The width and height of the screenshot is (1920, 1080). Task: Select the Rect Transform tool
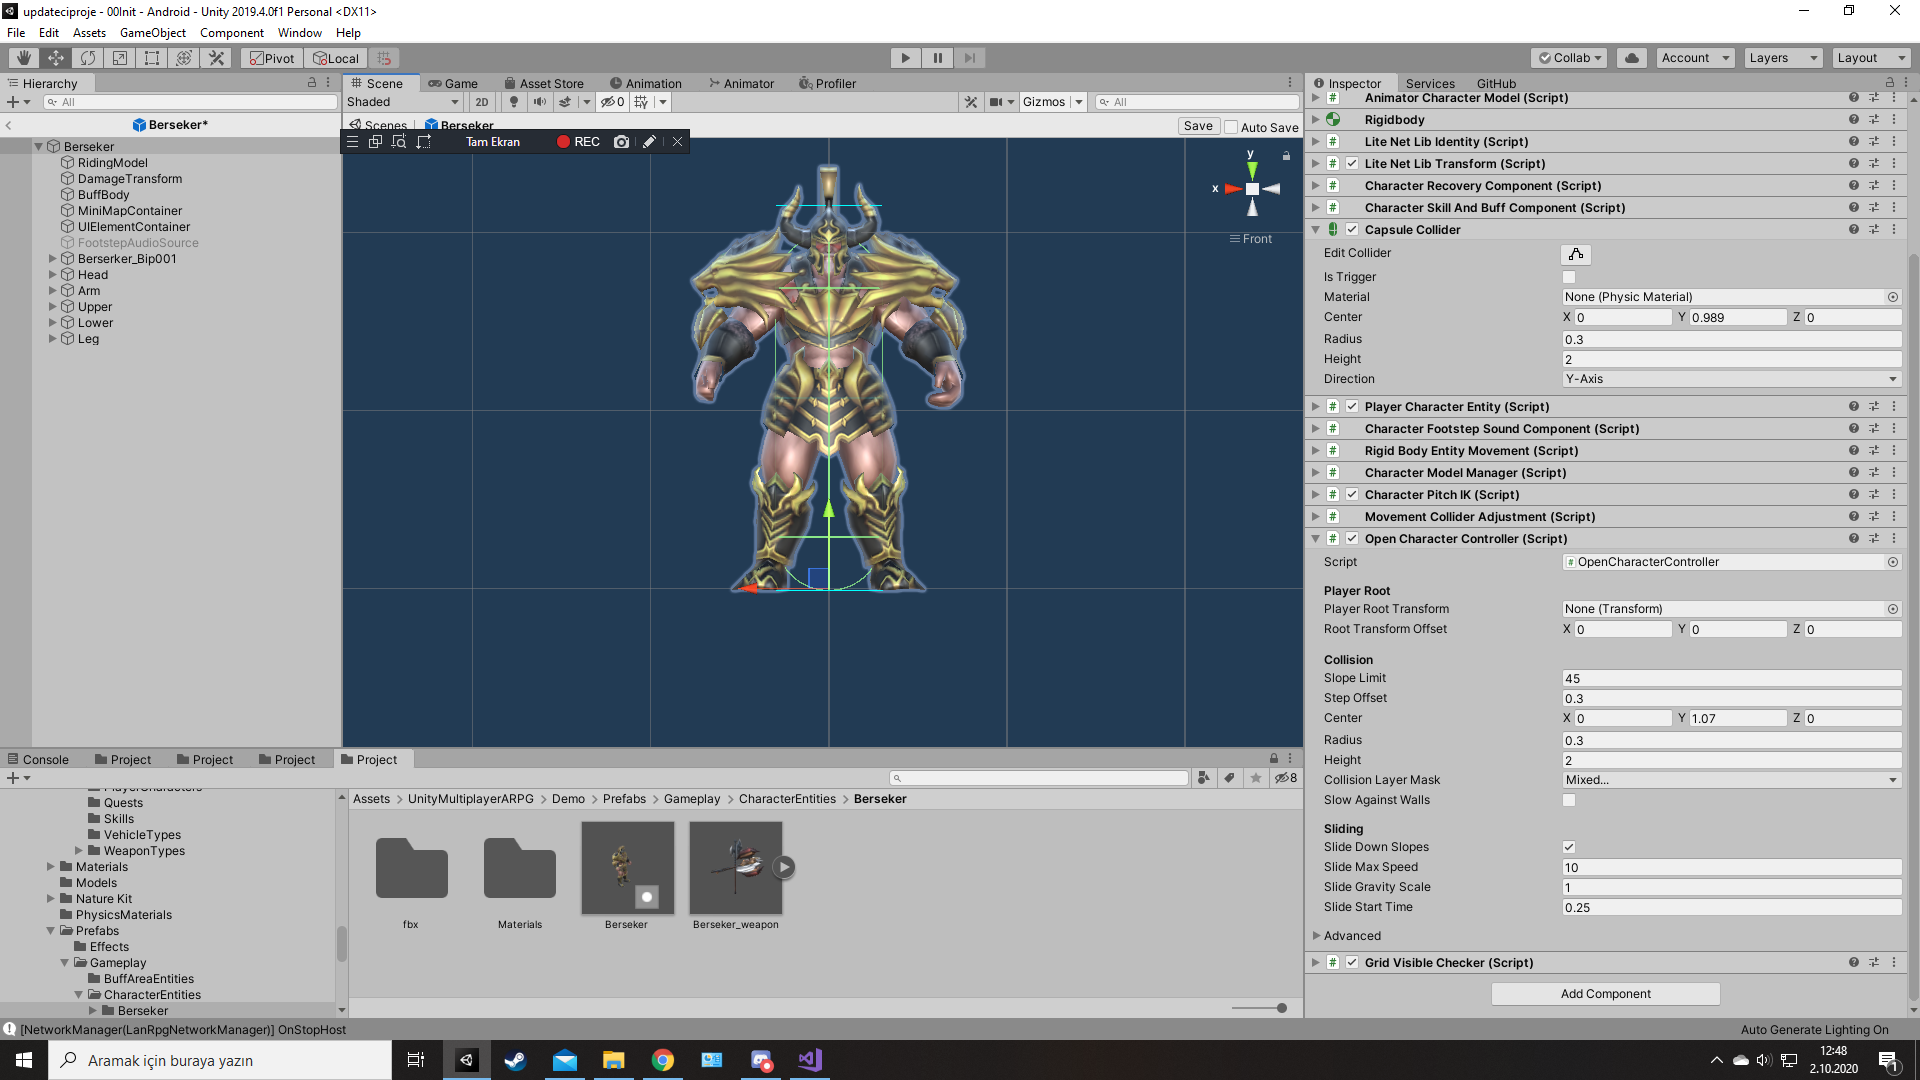pos(151,57)
